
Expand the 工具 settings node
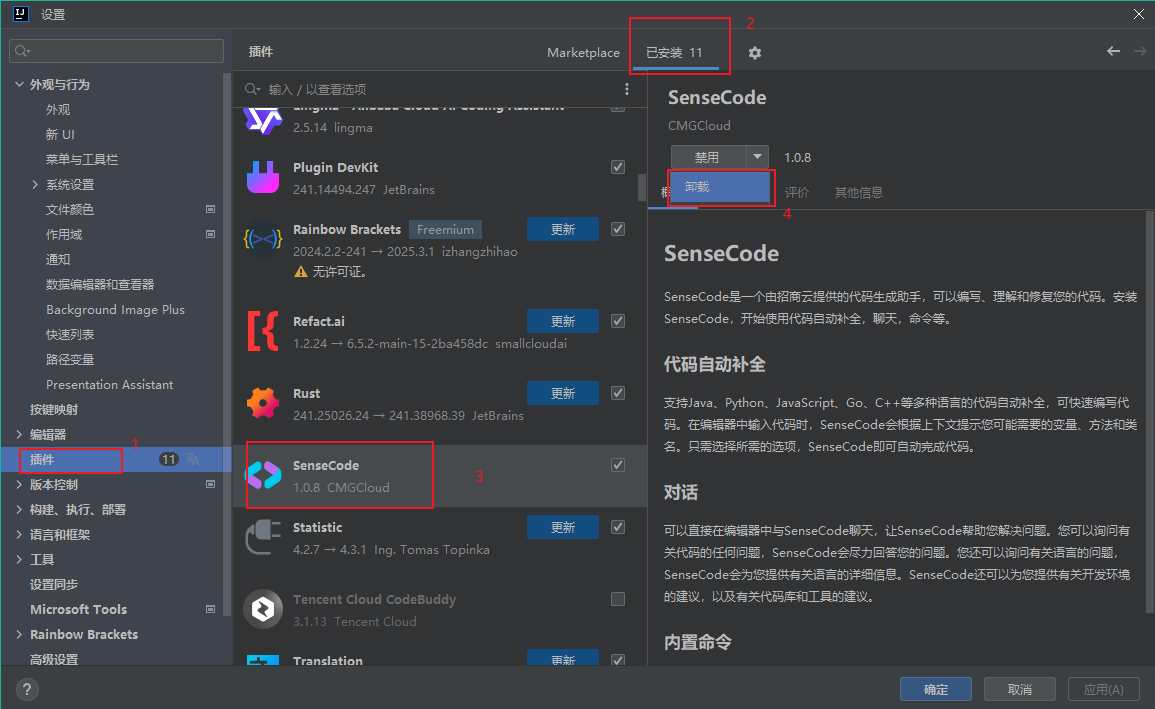point(19,560)
